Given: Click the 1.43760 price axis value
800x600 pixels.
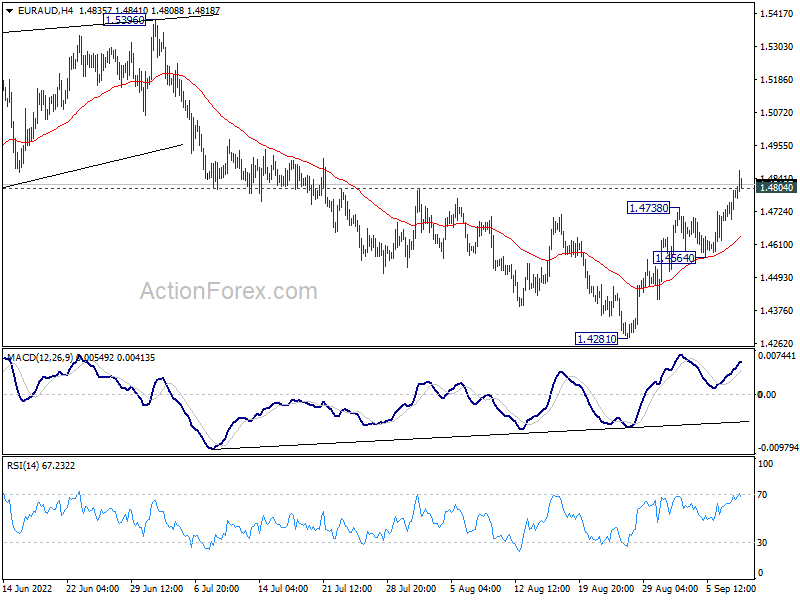Looking at the screenshot, I should point(777,310).
